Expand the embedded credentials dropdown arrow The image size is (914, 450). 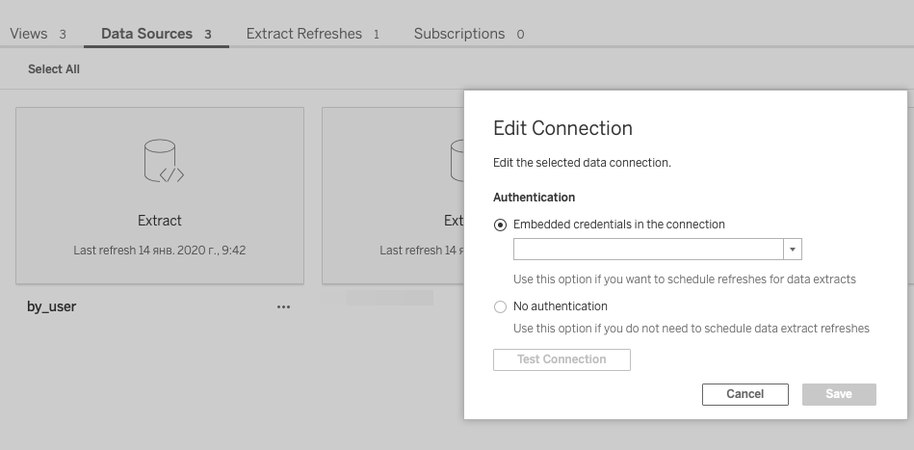793,249
